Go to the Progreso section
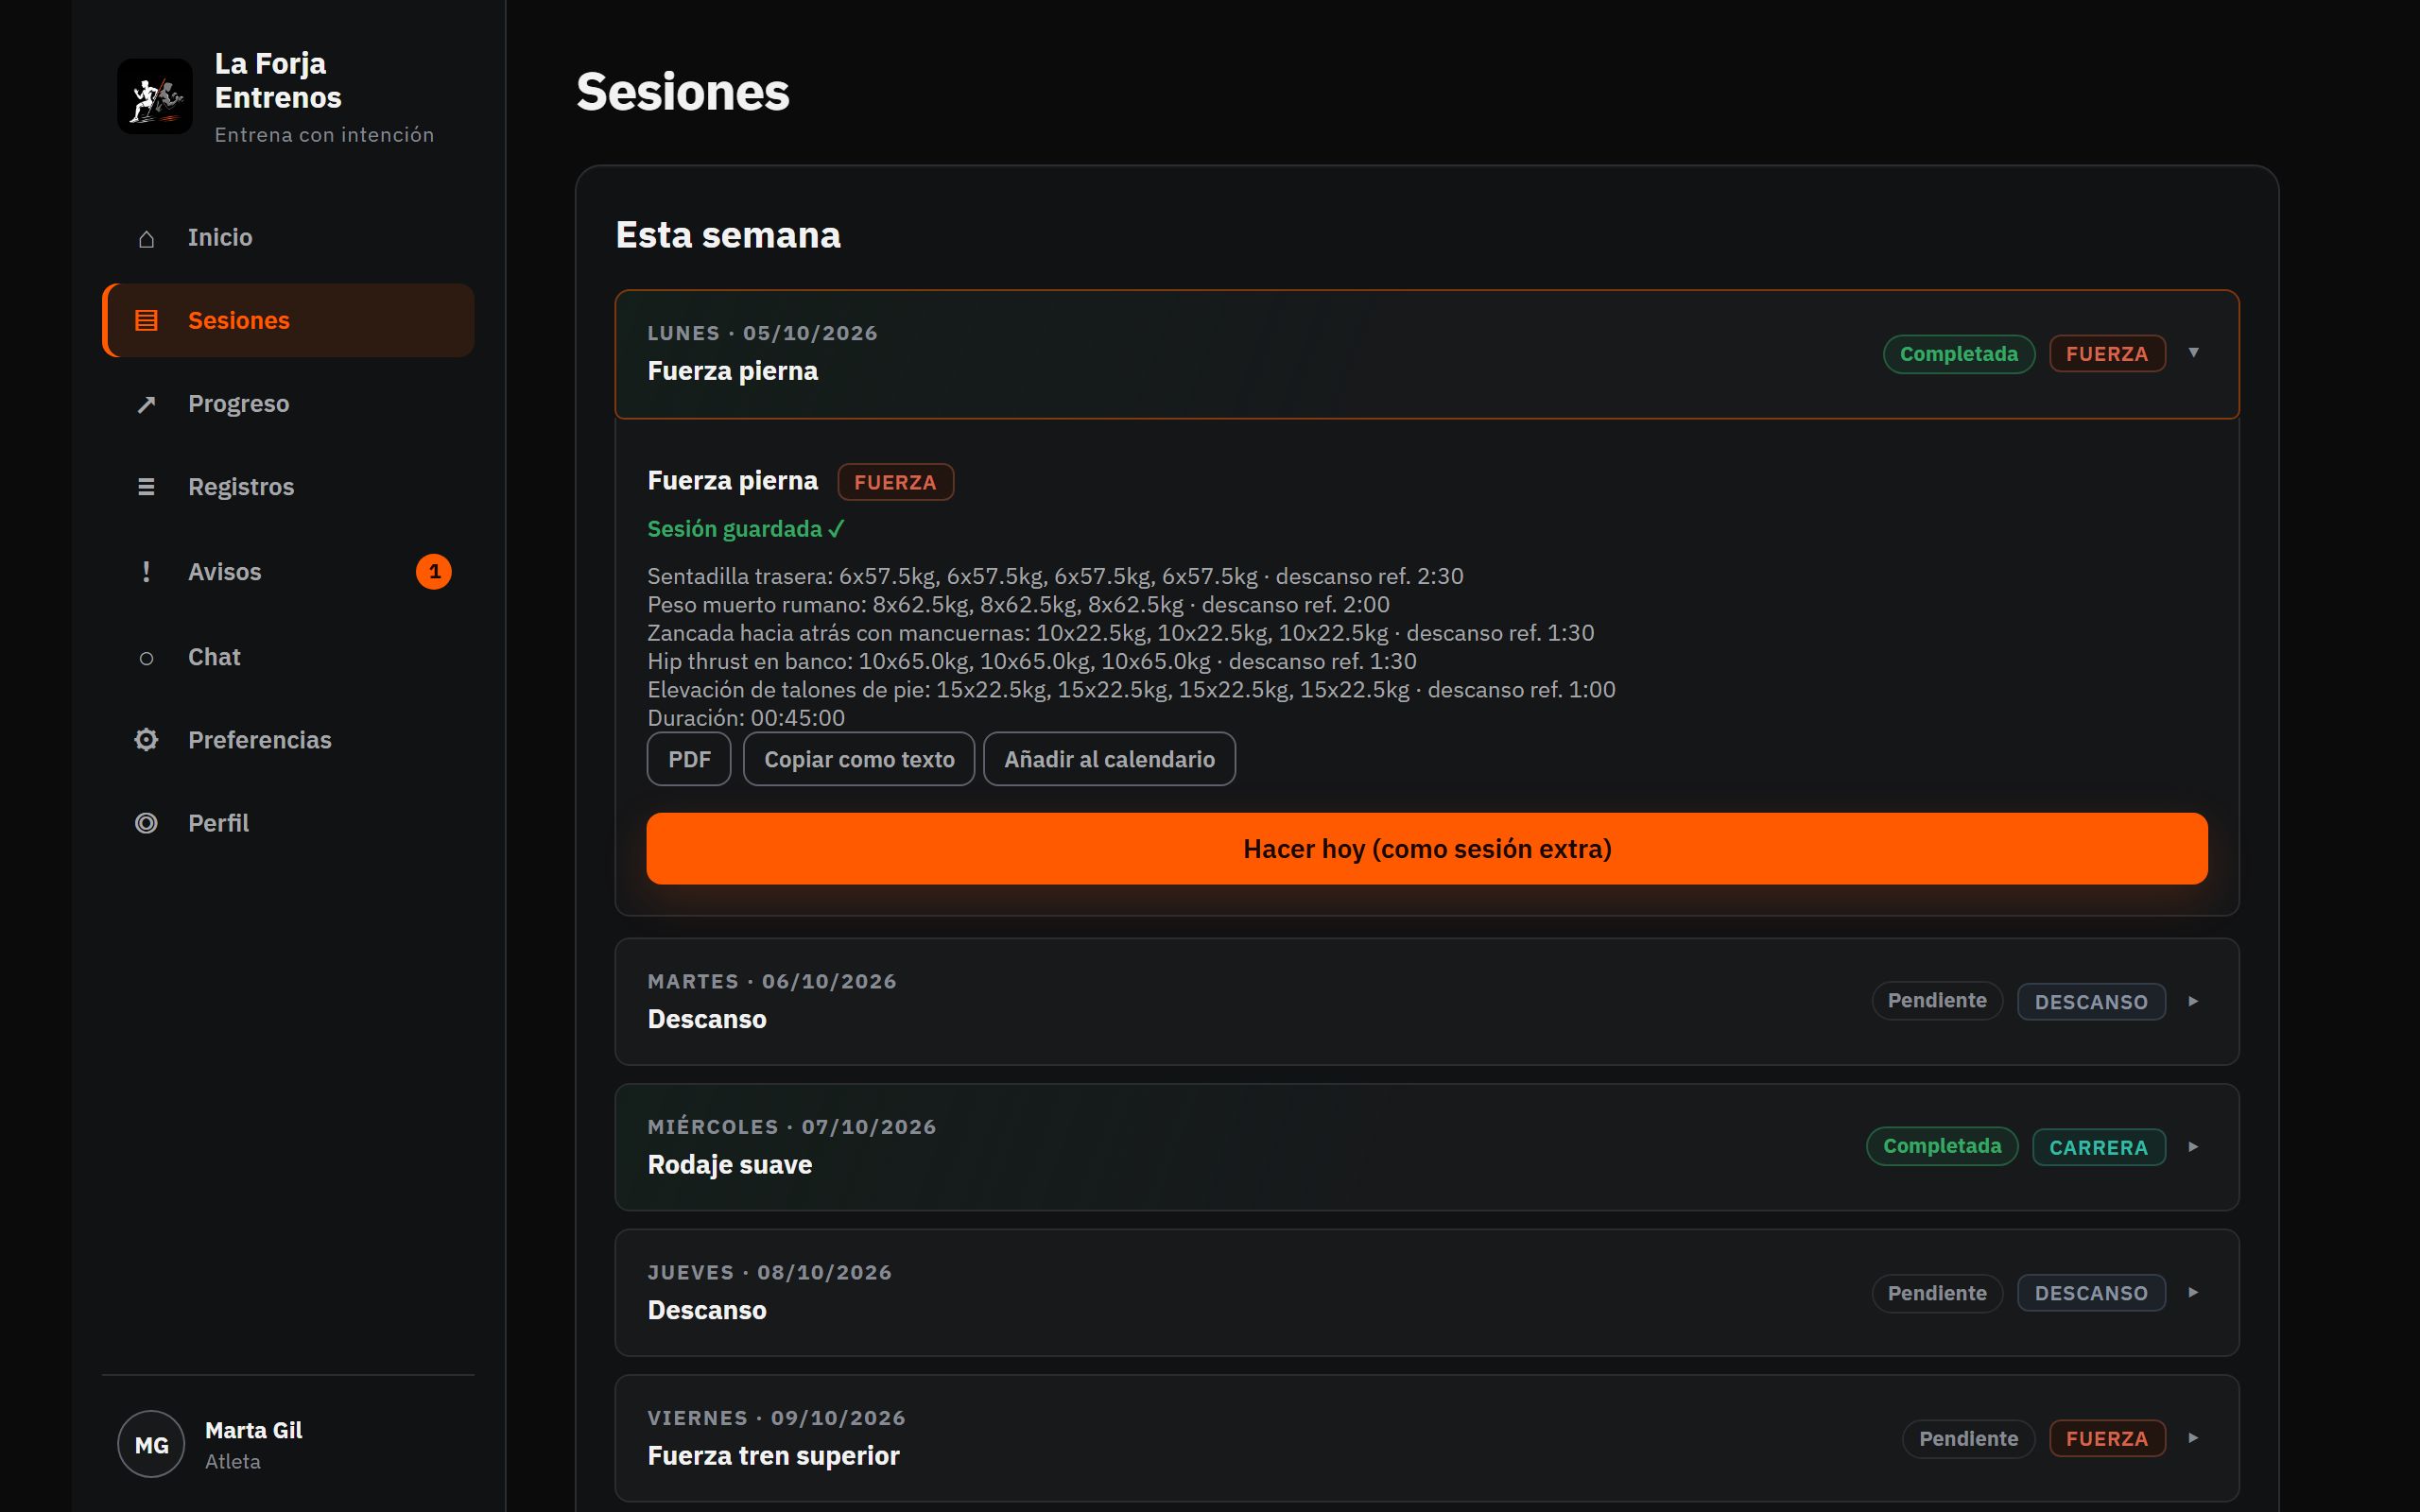The image size is (2420, 1512). [288, 404]
